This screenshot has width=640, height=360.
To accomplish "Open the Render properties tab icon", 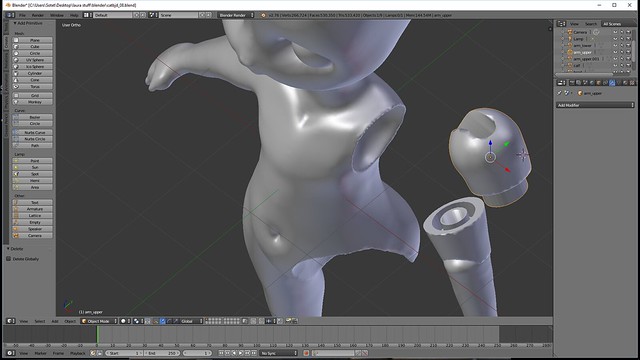I will [572, 83].
